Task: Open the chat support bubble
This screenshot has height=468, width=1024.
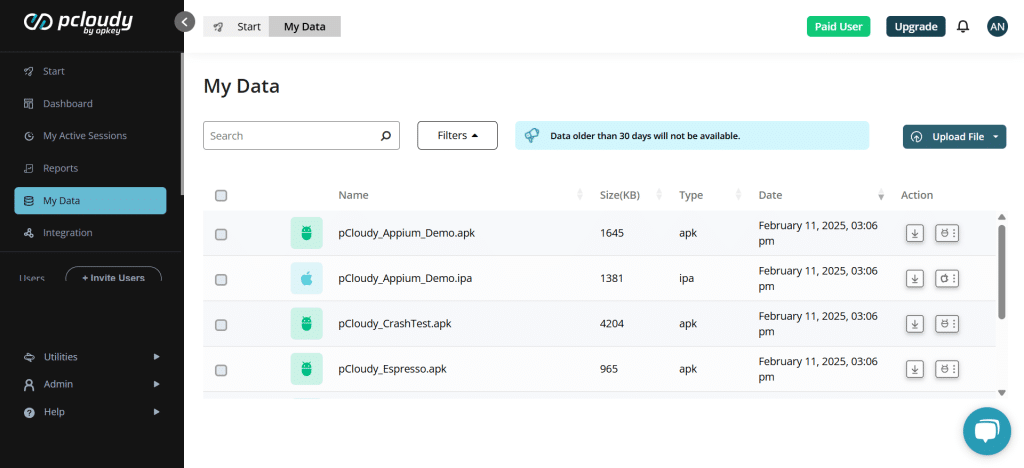Action: pyautogui.click(x=986, y=431)
